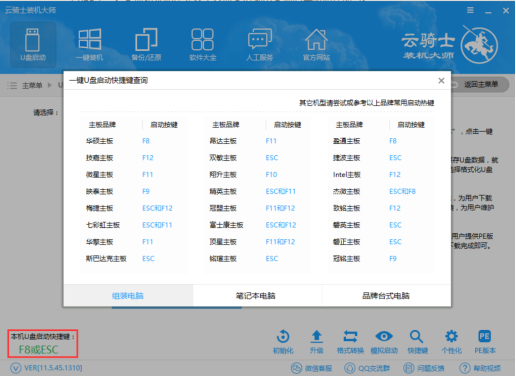Select the 精英主板 row

(257, 191)
